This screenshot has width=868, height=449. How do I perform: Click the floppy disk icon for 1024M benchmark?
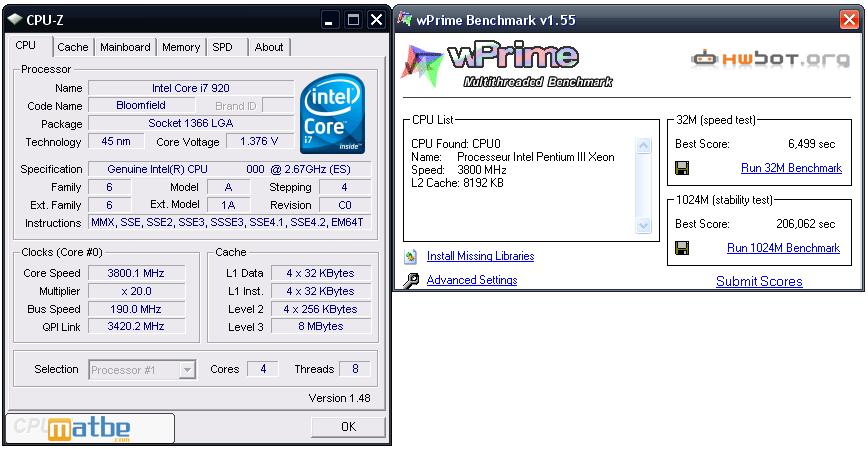click(x=683, y=247)
